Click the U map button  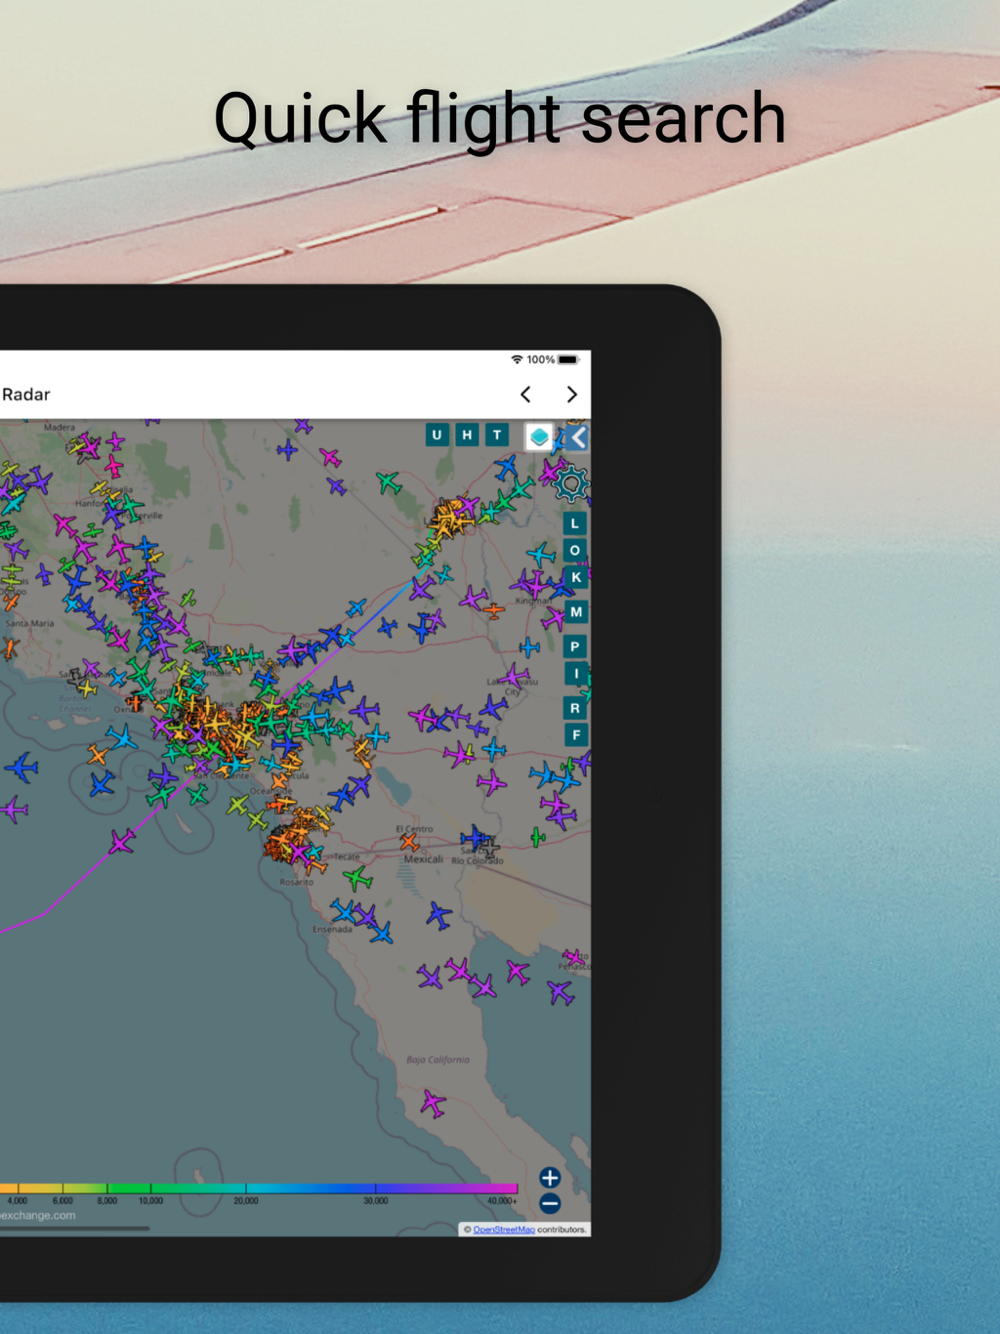click(x=437, y=435)
